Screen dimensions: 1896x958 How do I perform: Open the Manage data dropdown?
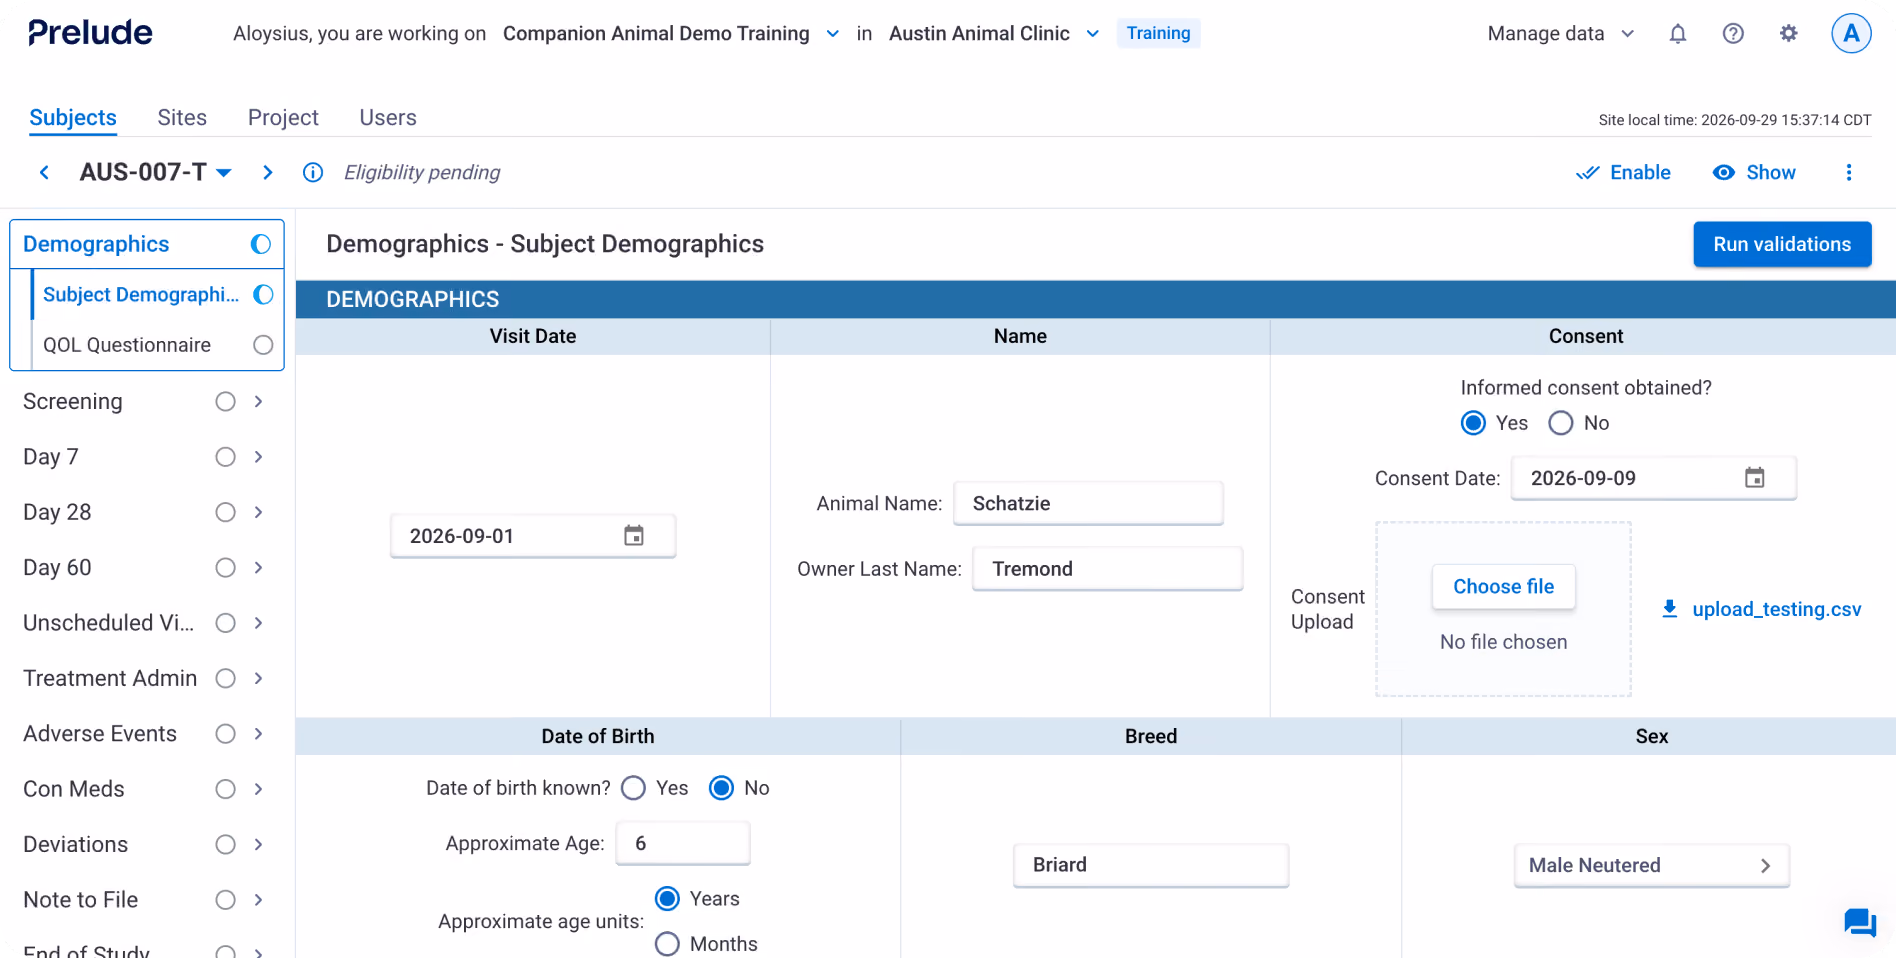1561,33
